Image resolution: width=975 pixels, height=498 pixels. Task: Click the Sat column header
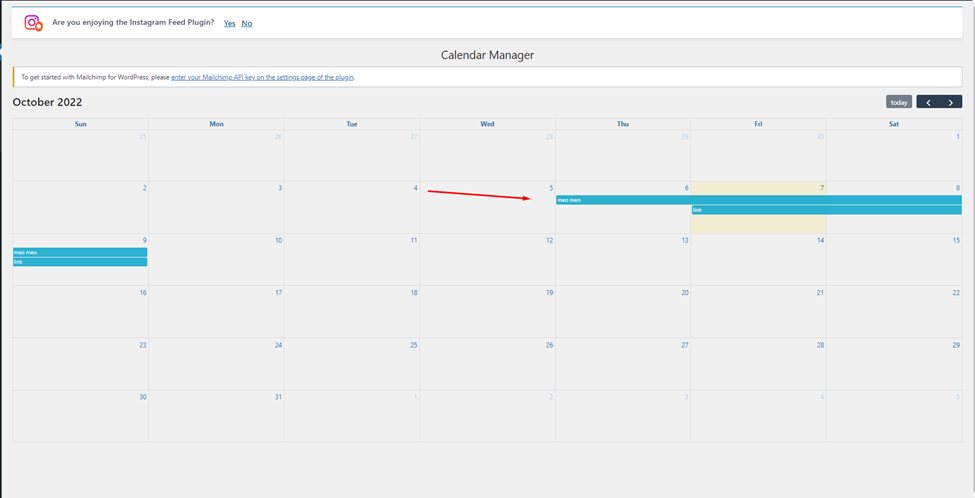coord(894,124)
